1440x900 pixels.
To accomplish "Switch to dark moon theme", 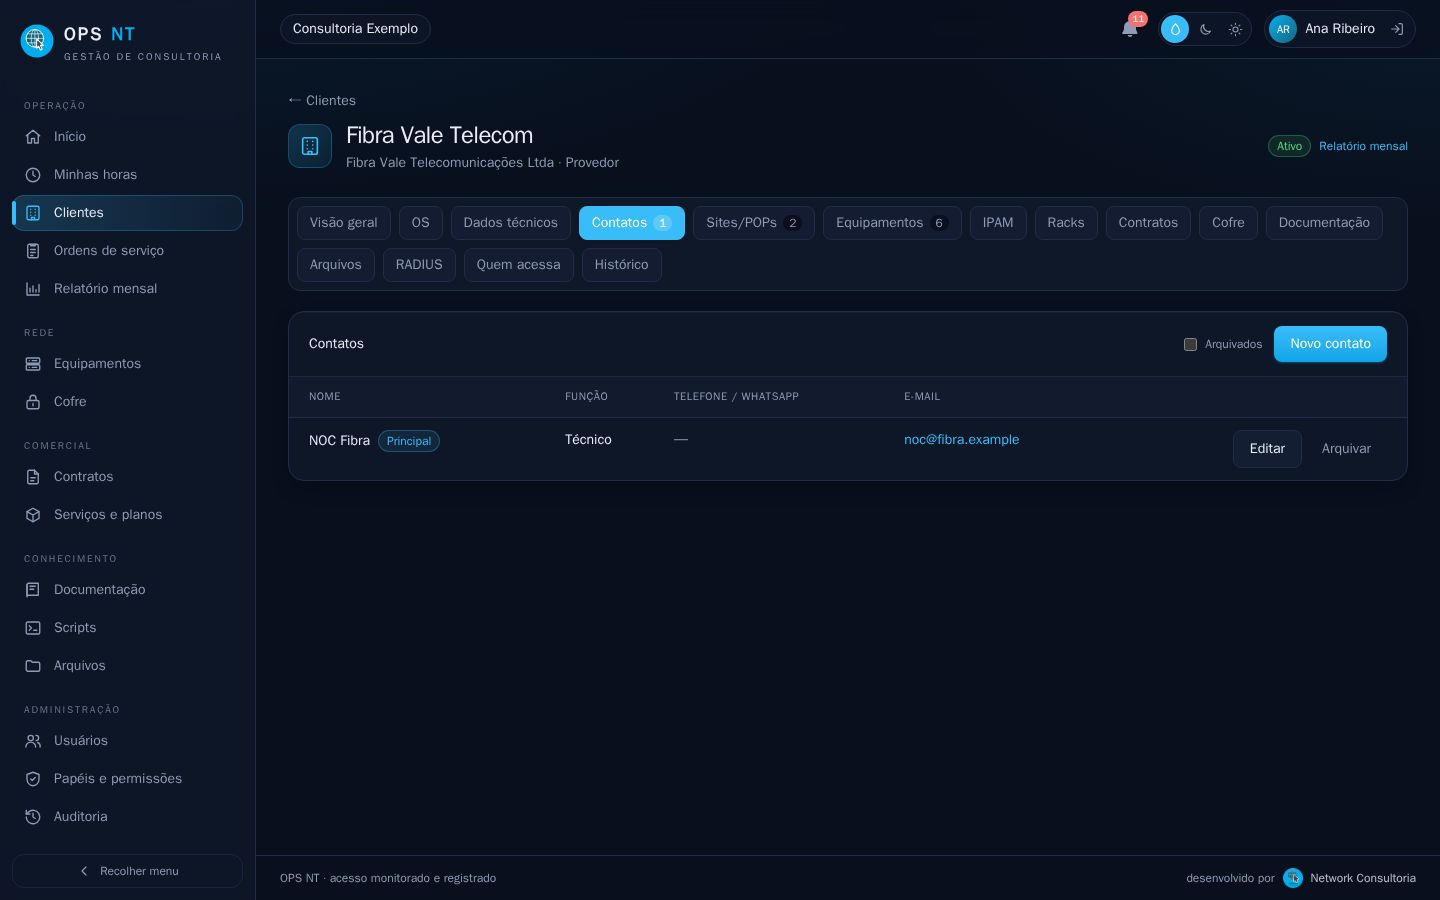I will tap(1206, 29).
